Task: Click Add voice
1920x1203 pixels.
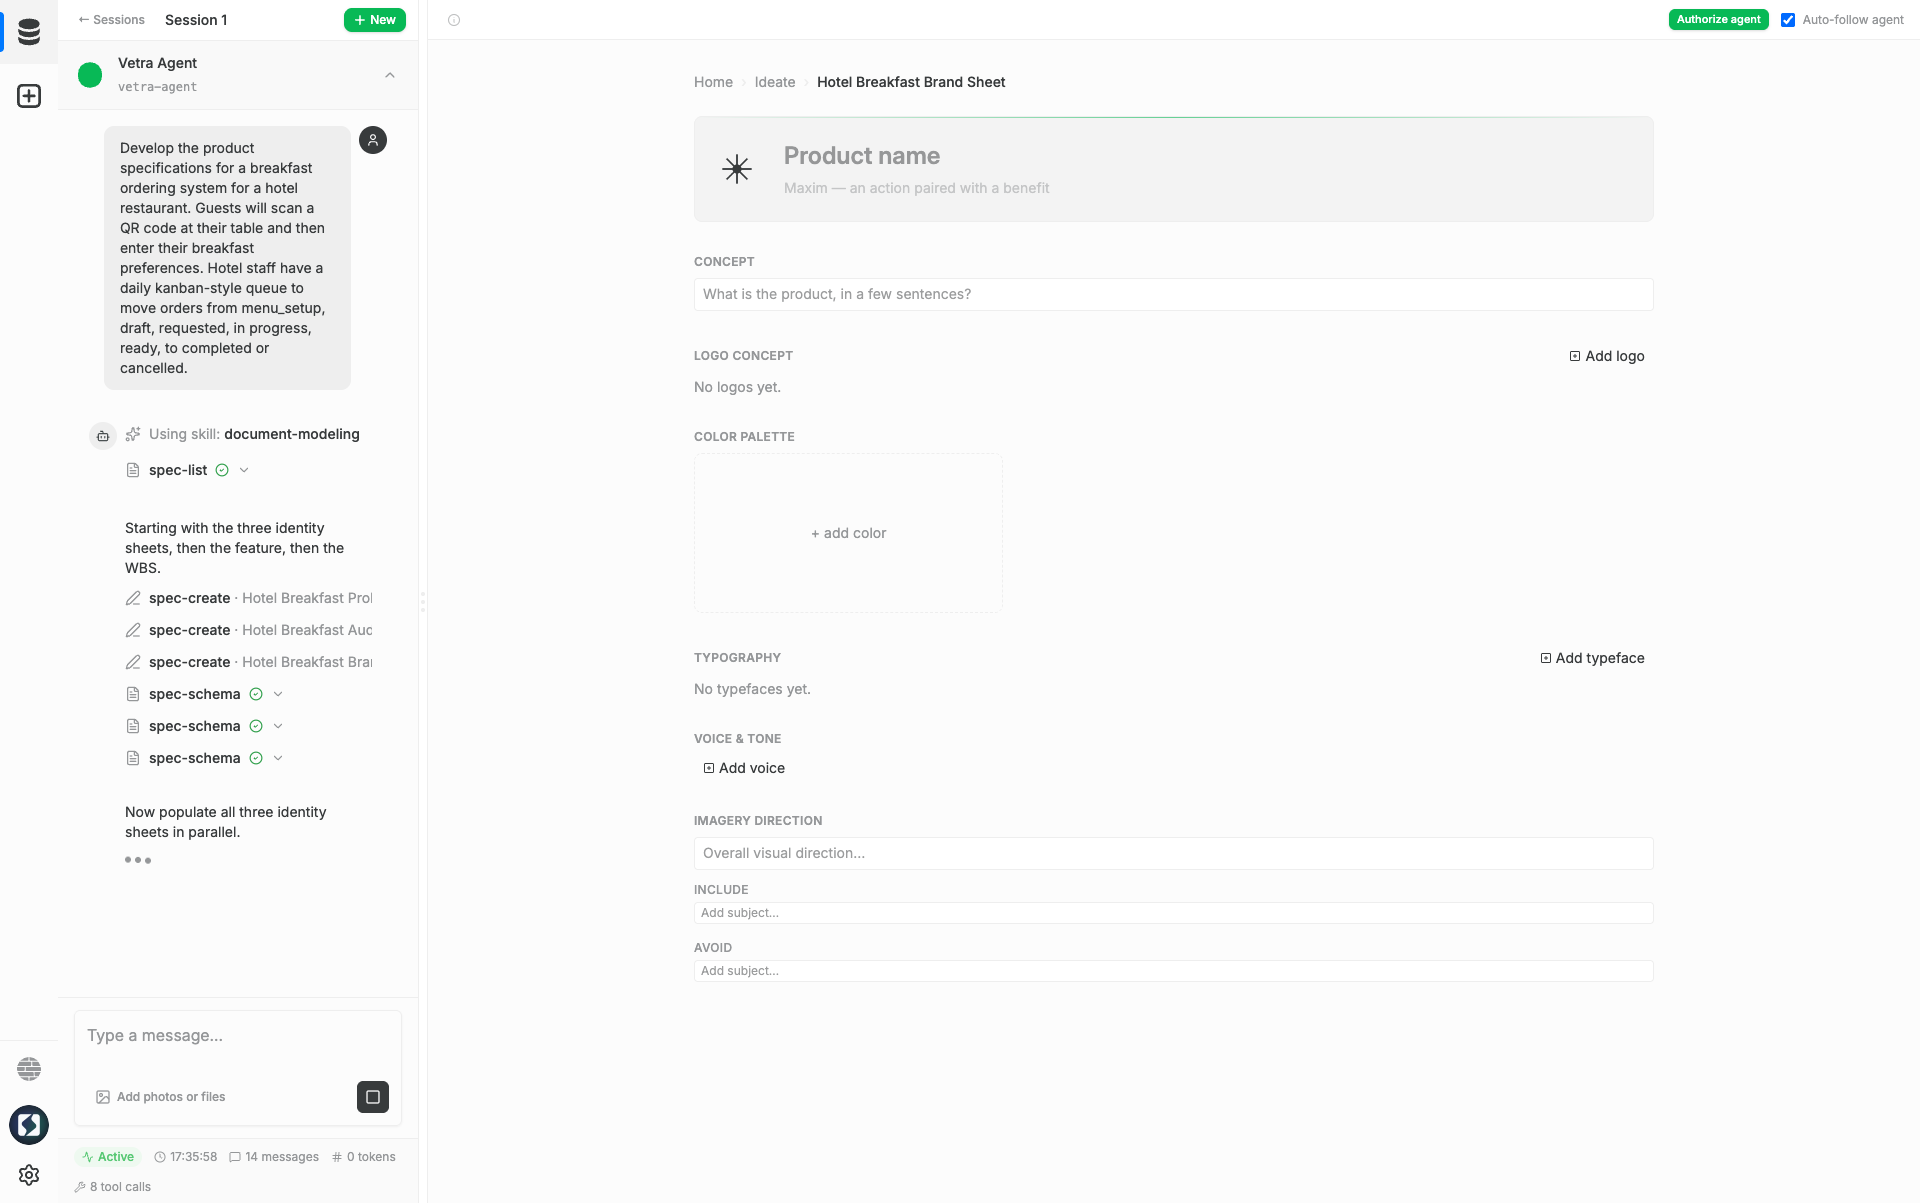Action: point(744,768)
